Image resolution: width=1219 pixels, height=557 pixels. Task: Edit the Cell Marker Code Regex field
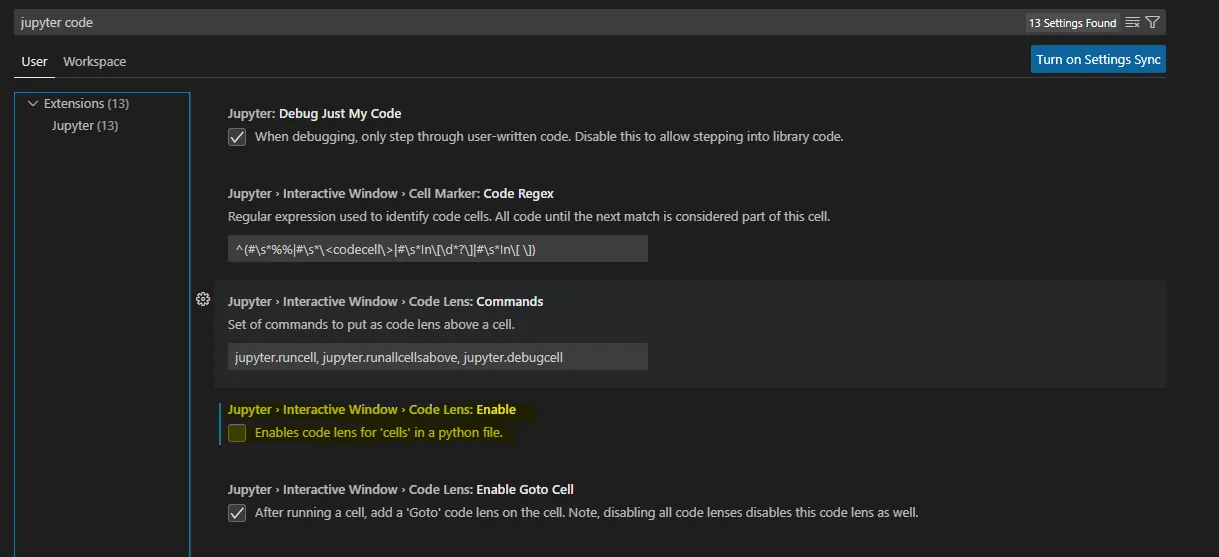coord(438,249)
